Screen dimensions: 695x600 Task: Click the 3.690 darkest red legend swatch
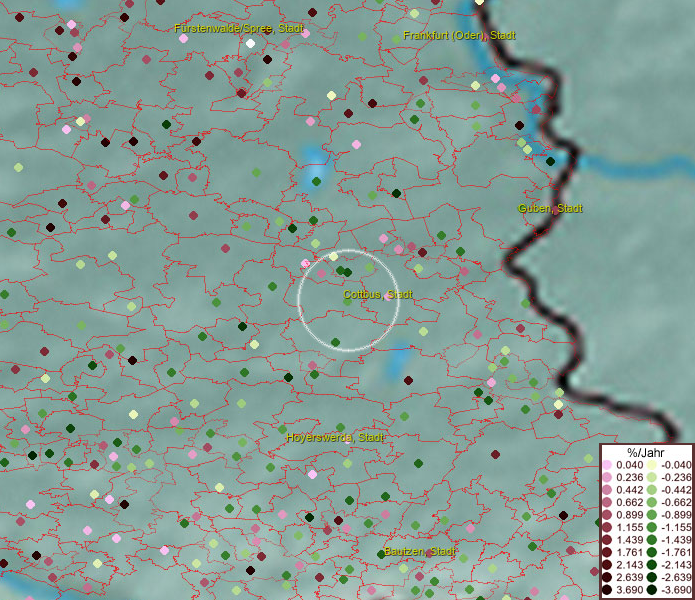click(607, 591)
